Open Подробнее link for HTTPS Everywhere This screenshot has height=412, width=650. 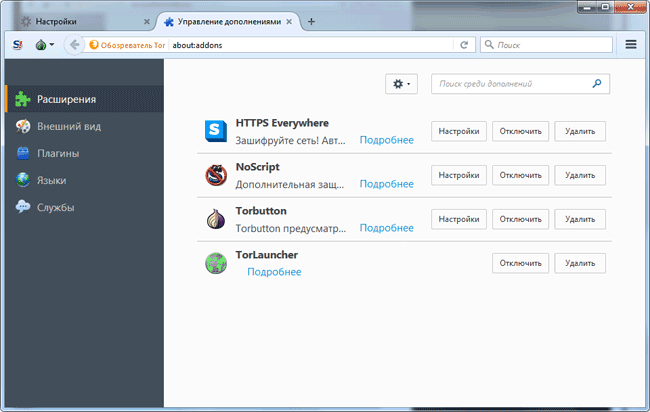pos(386,140)
